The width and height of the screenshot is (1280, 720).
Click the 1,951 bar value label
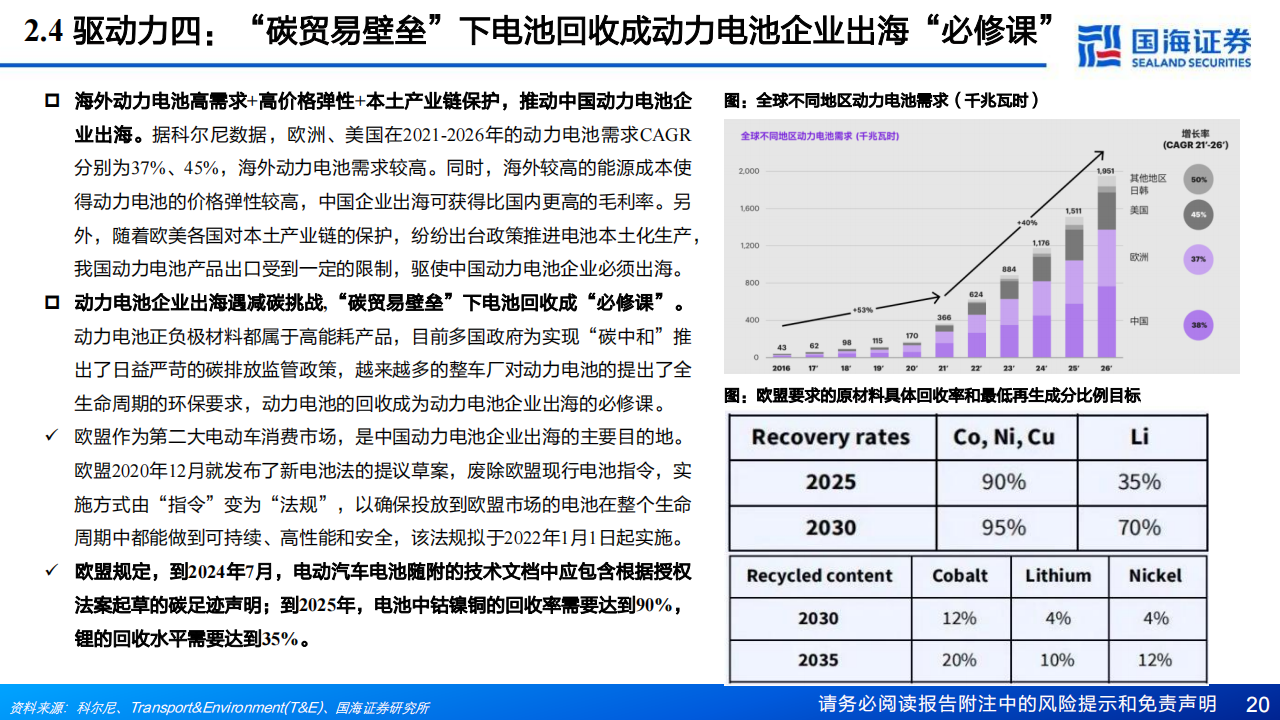[x=1104, y=170]
